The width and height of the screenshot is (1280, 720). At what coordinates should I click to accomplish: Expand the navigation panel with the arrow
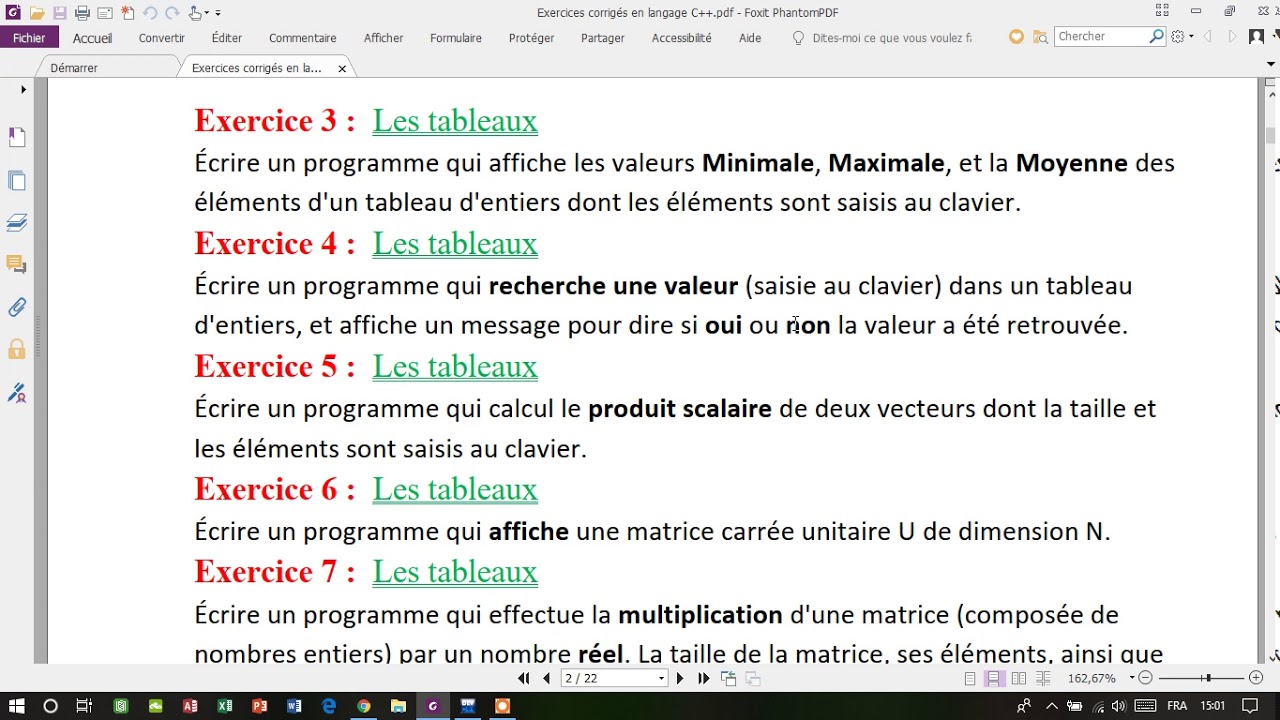(23, 90)
